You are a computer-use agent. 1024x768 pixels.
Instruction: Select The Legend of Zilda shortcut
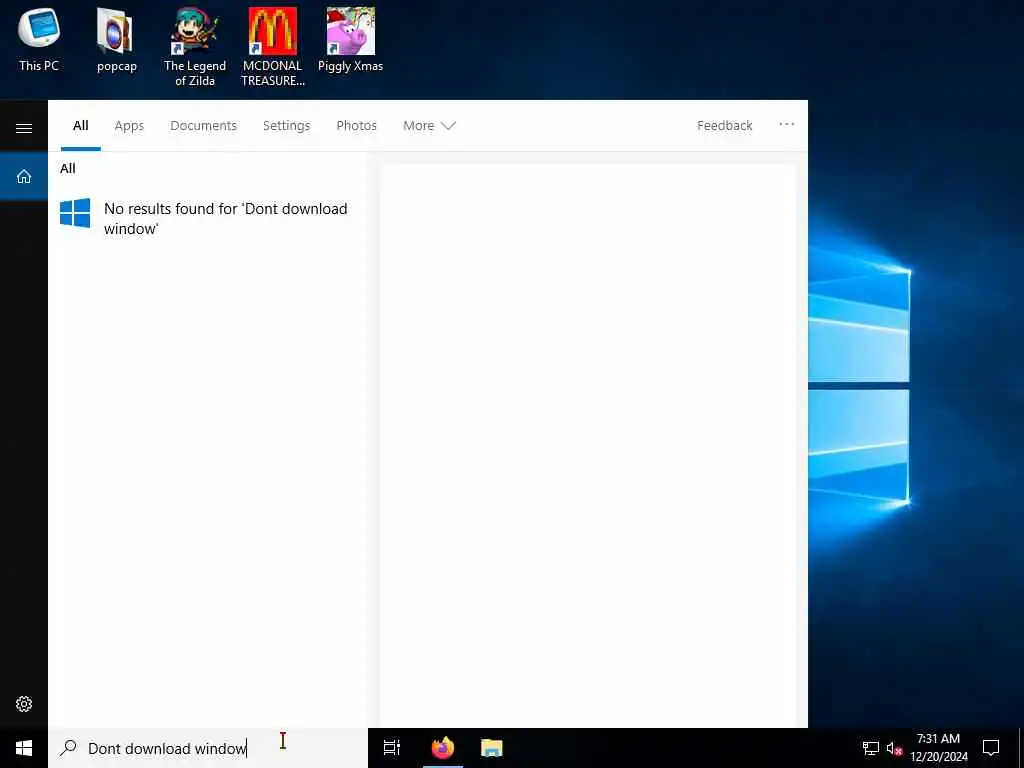click(x=195, y=46)
